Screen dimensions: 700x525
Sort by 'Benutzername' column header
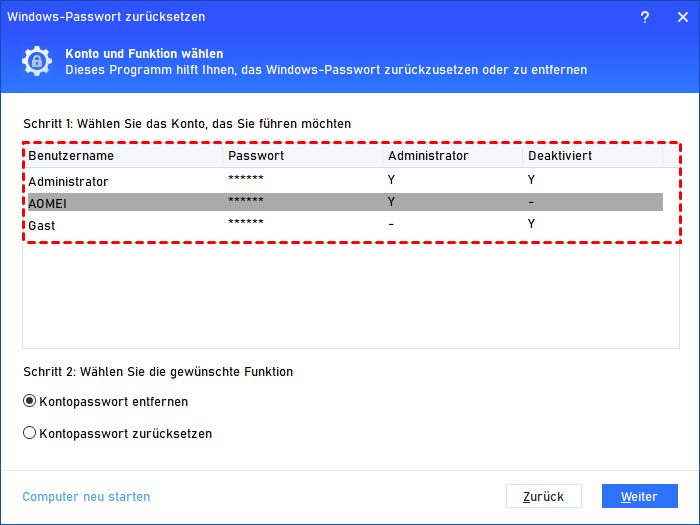[x=71, y=156]
